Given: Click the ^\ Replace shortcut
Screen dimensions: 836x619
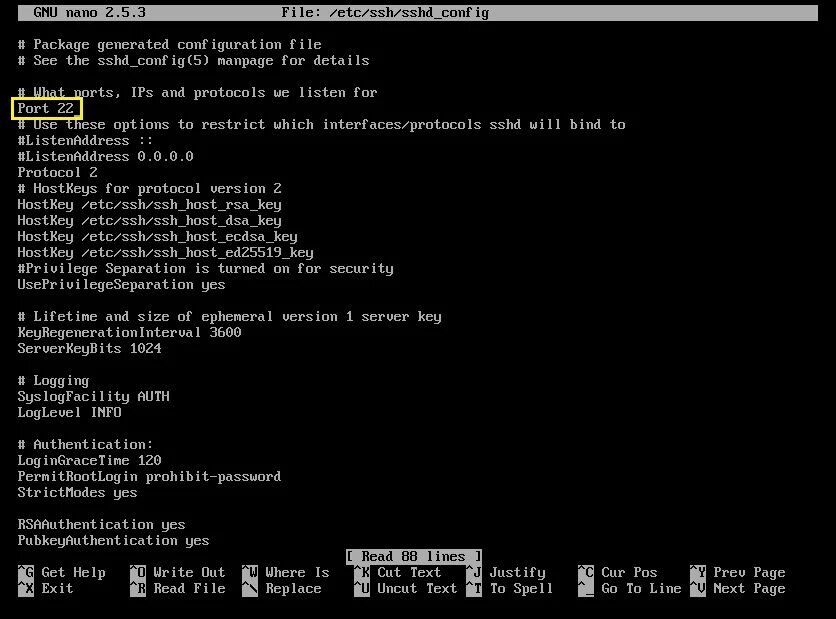Looking at the screenshot, I should (282, 589).
